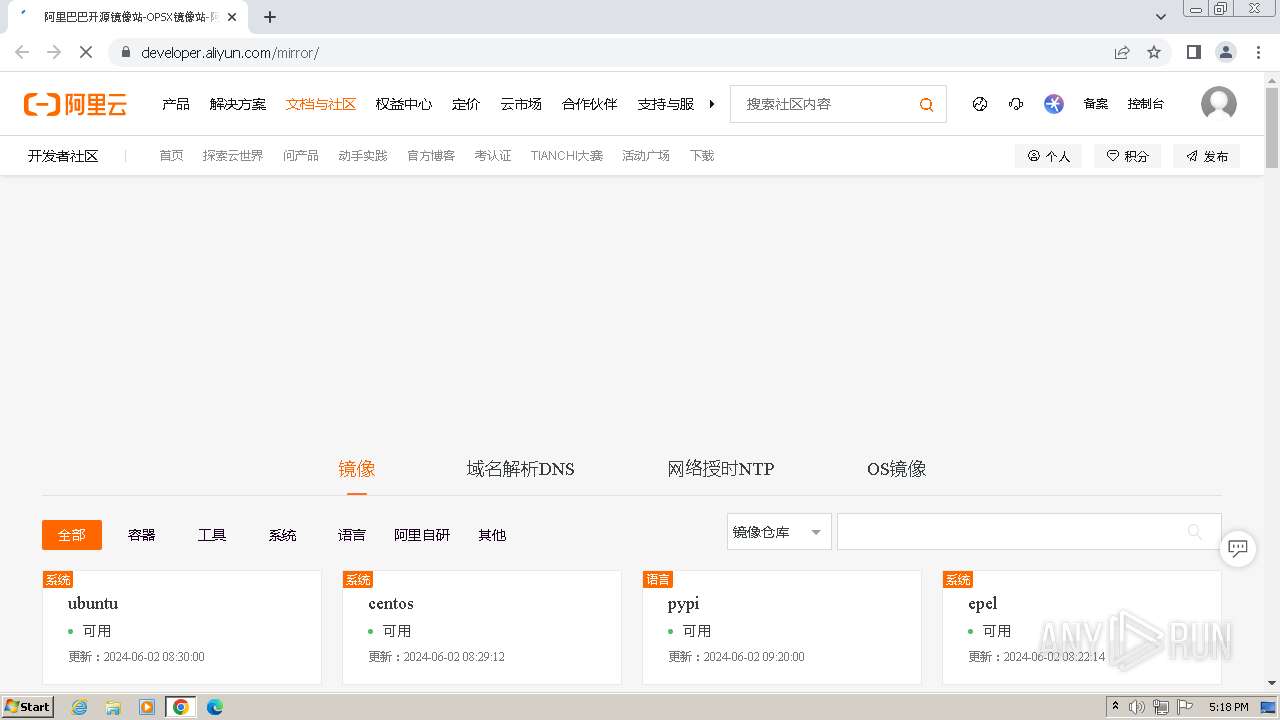Screen dimensions: 1280x720
Task: Close the Aliyun mirror tab
Action: pyautogui.click(x=231, y=17)
